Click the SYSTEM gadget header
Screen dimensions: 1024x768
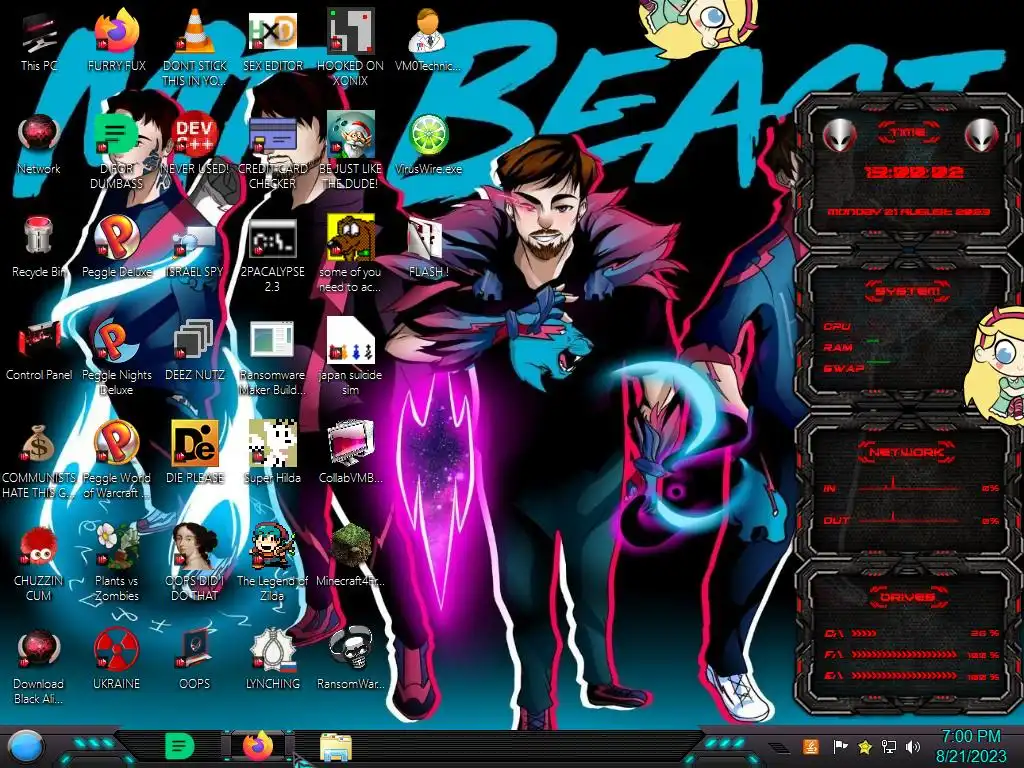[908, 291]
